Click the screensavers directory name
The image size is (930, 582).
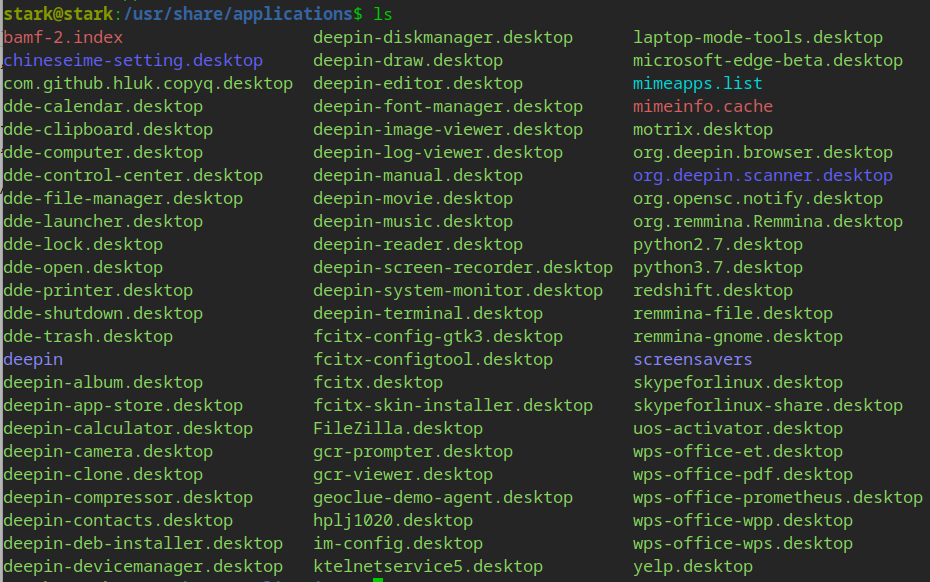pos(692,360)
